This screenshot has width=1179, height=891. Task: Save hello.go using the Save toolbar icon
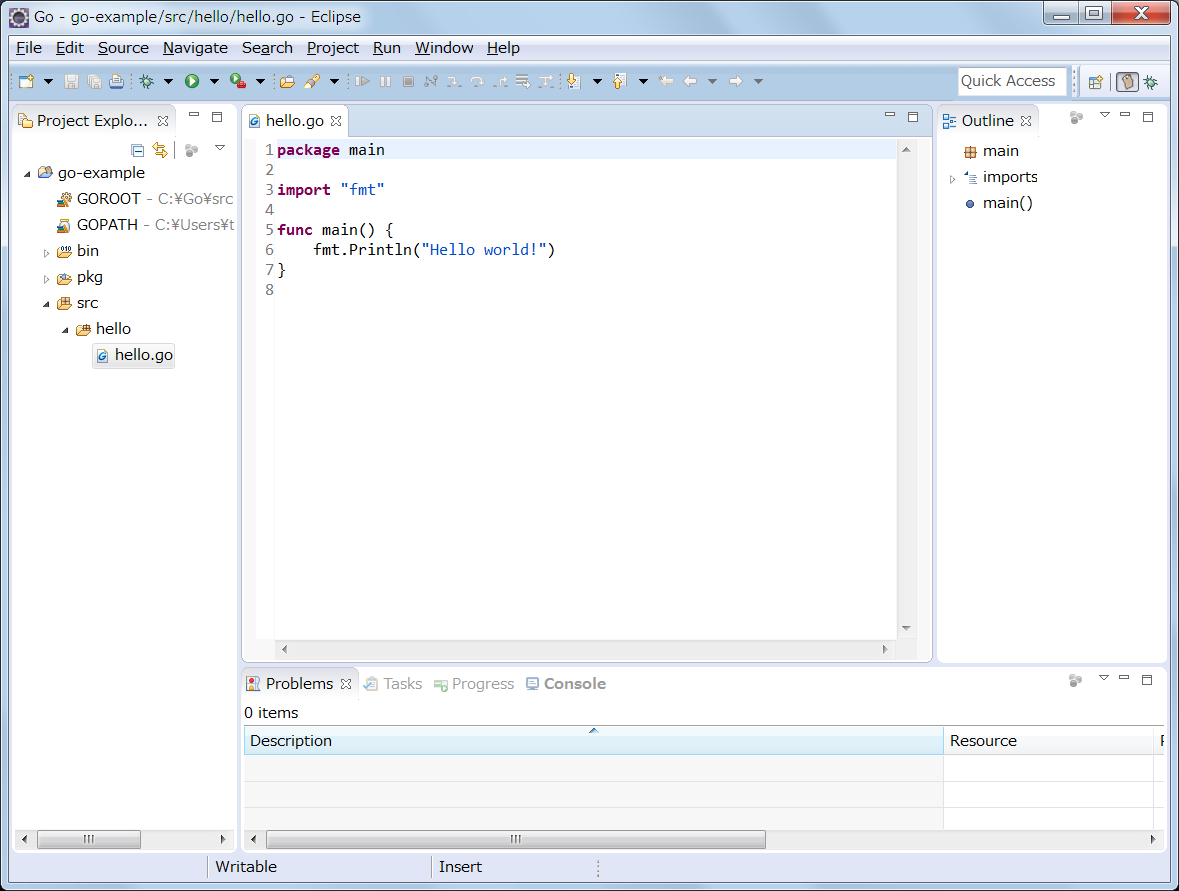click(x=71, y=80)
